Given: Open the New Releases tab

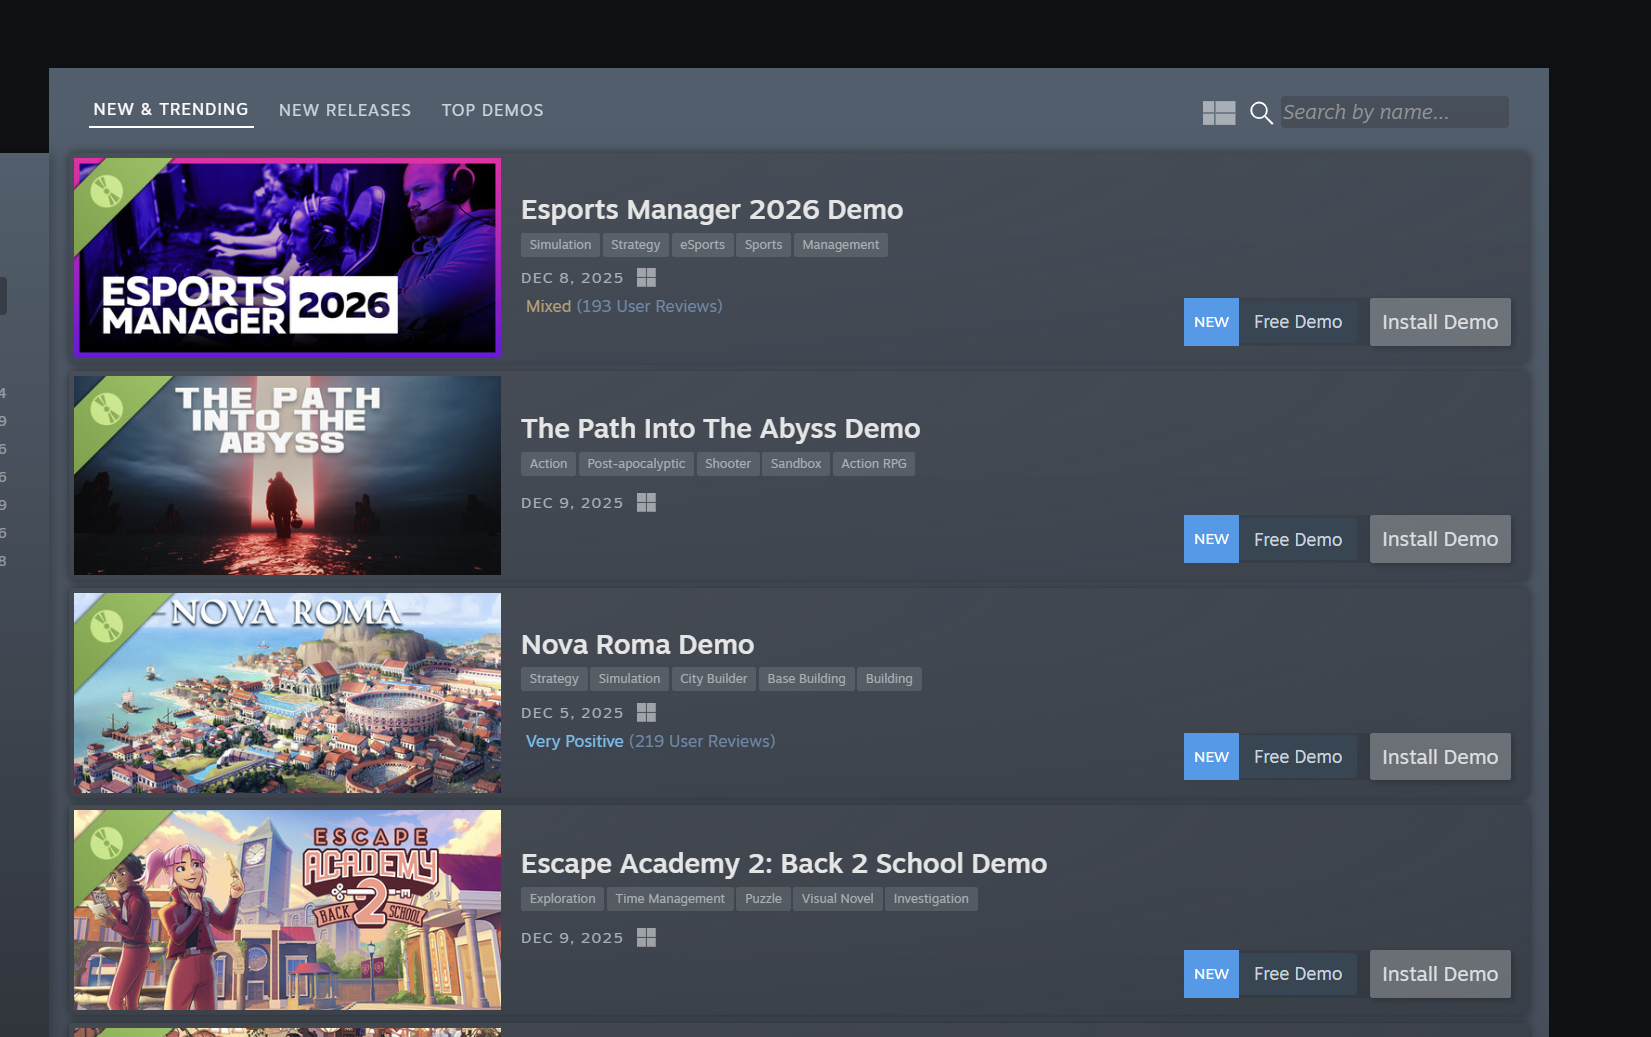Looking at the screenshot, I should [344, 110].
